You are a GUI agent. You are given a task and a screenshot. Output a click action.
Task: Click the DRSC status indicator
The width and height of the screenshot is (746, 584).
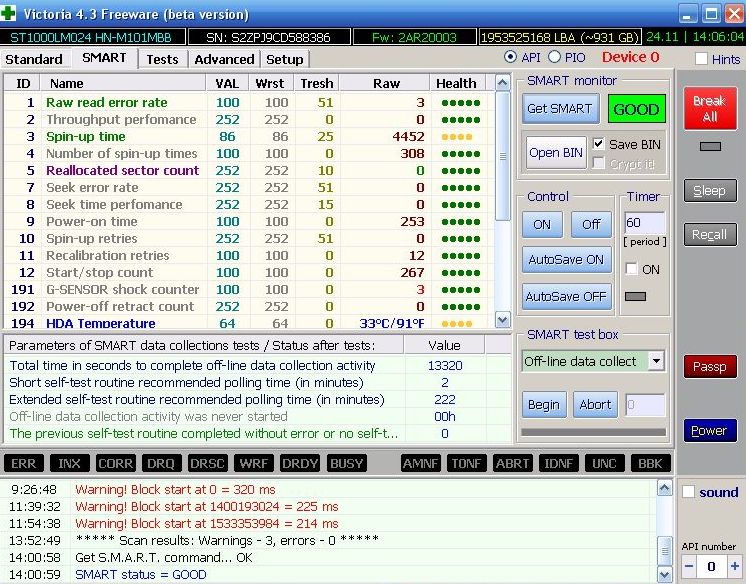207,463
